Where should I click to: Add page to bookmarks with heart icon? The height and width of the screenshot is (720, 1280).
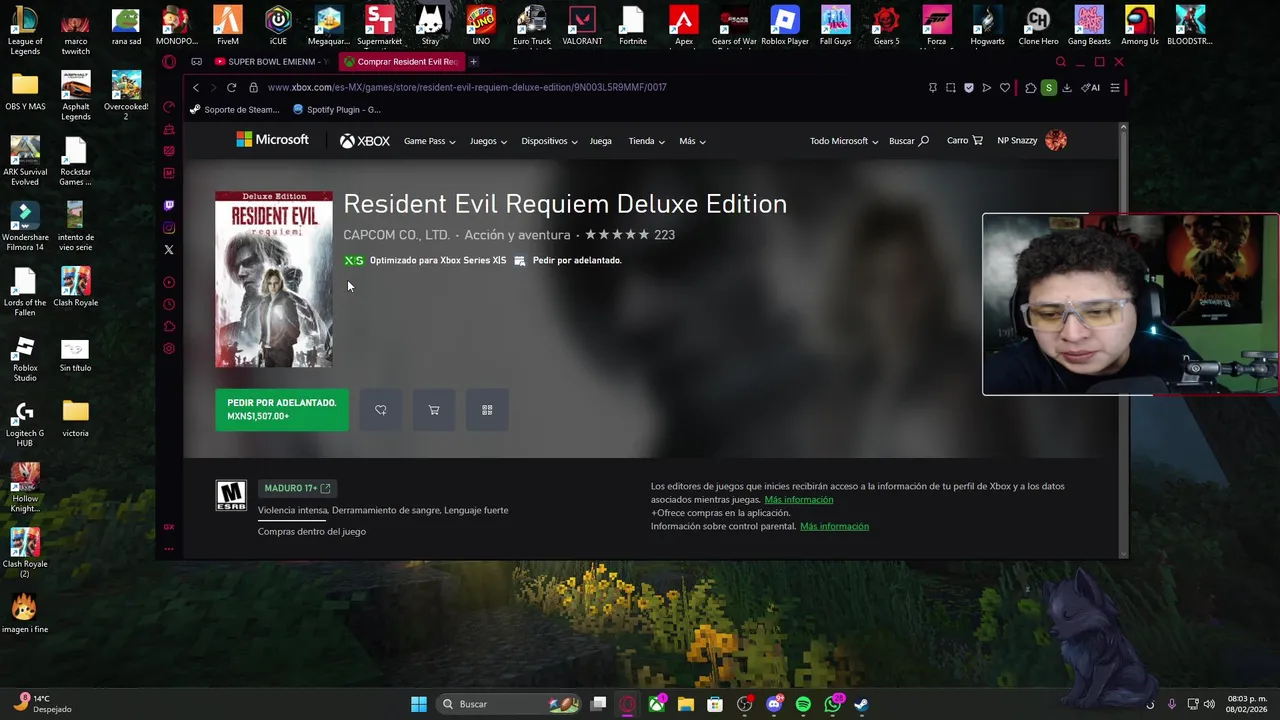pyautogui.click(x=1005, y=88)
